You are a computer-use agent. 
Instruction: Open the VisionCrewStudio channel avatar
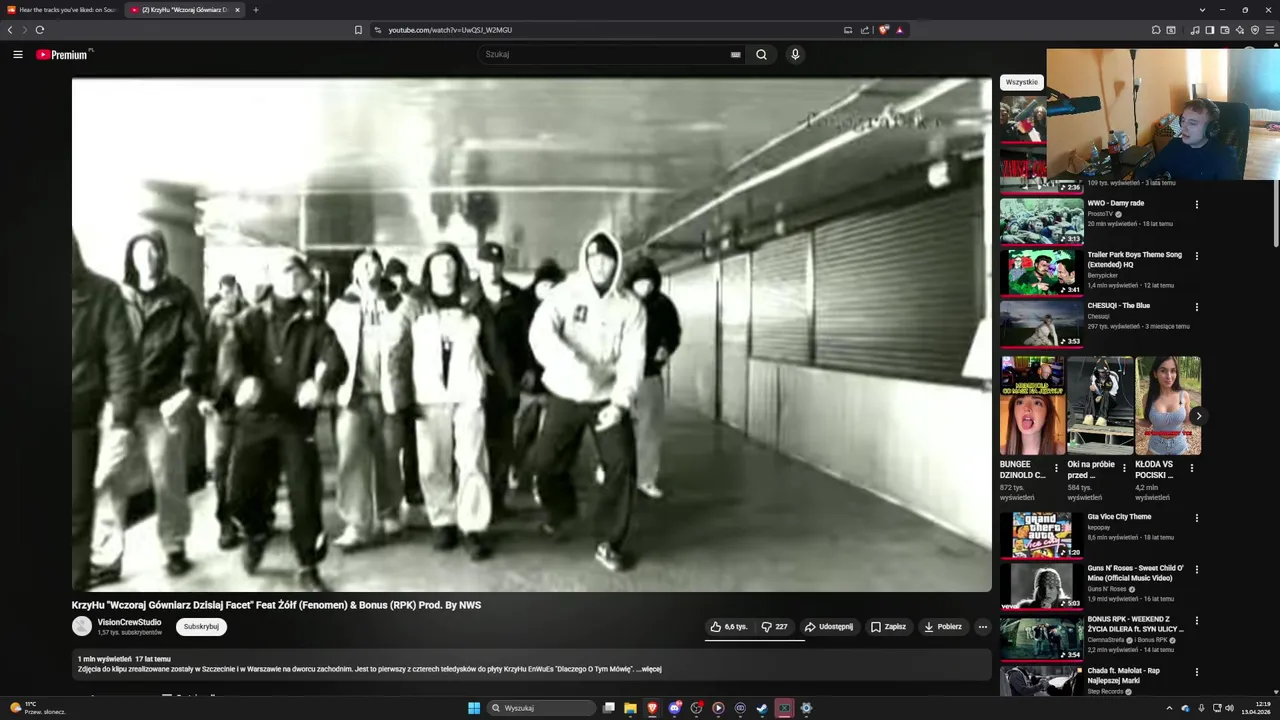click(82, 626)
